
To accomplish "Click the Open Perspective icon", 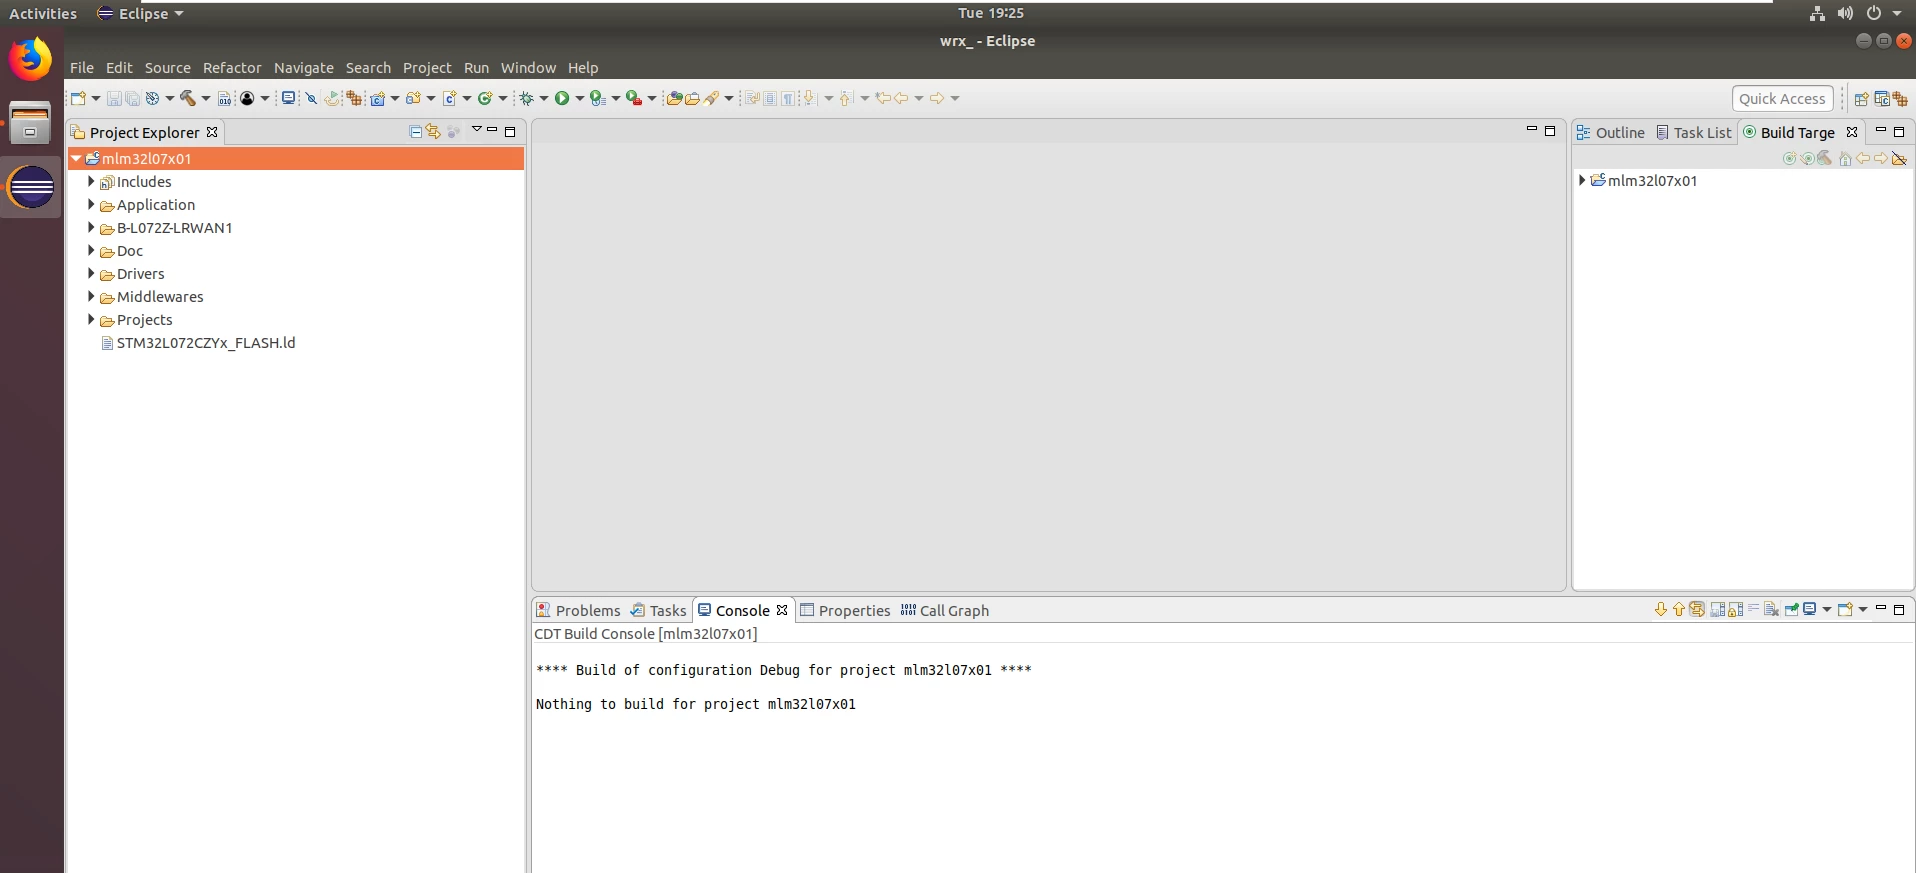I will pyautogui.click(x=1861, y=99).
